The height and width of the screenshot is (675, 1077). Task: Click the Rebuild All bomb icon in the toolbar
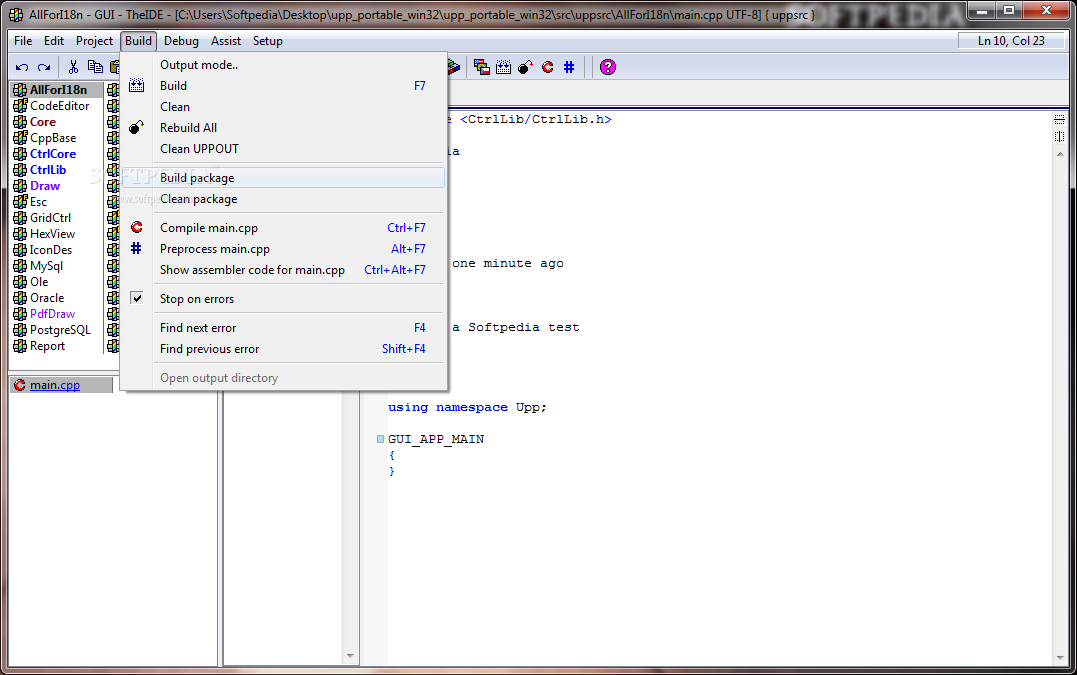(525, 67)
